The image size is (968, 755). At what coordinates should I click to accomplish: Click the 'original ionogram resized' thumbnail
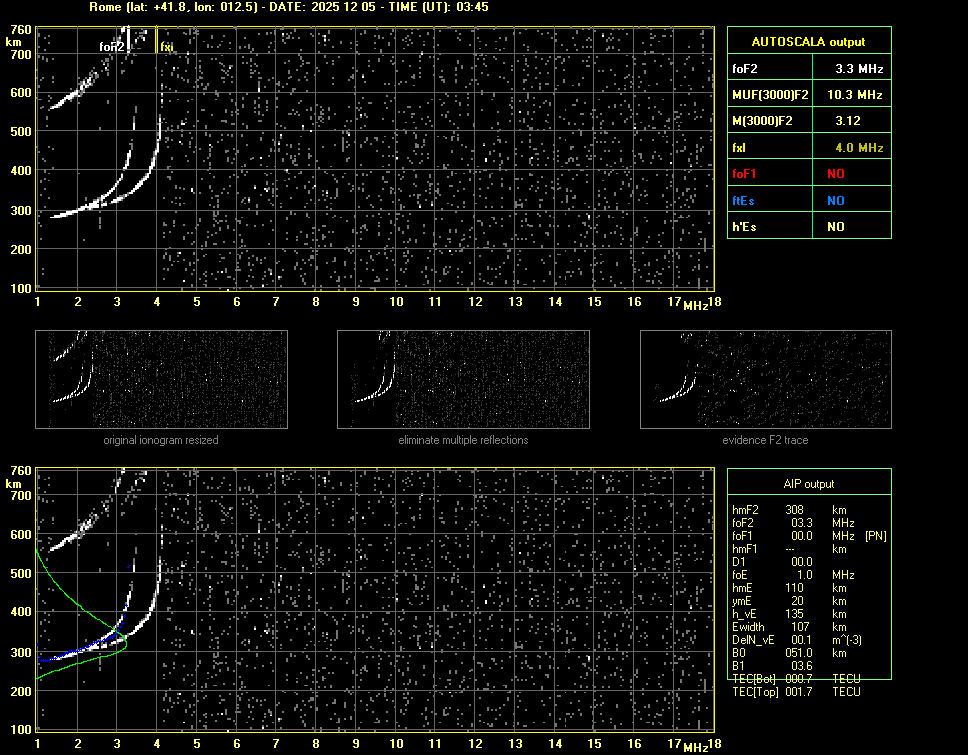161,379
